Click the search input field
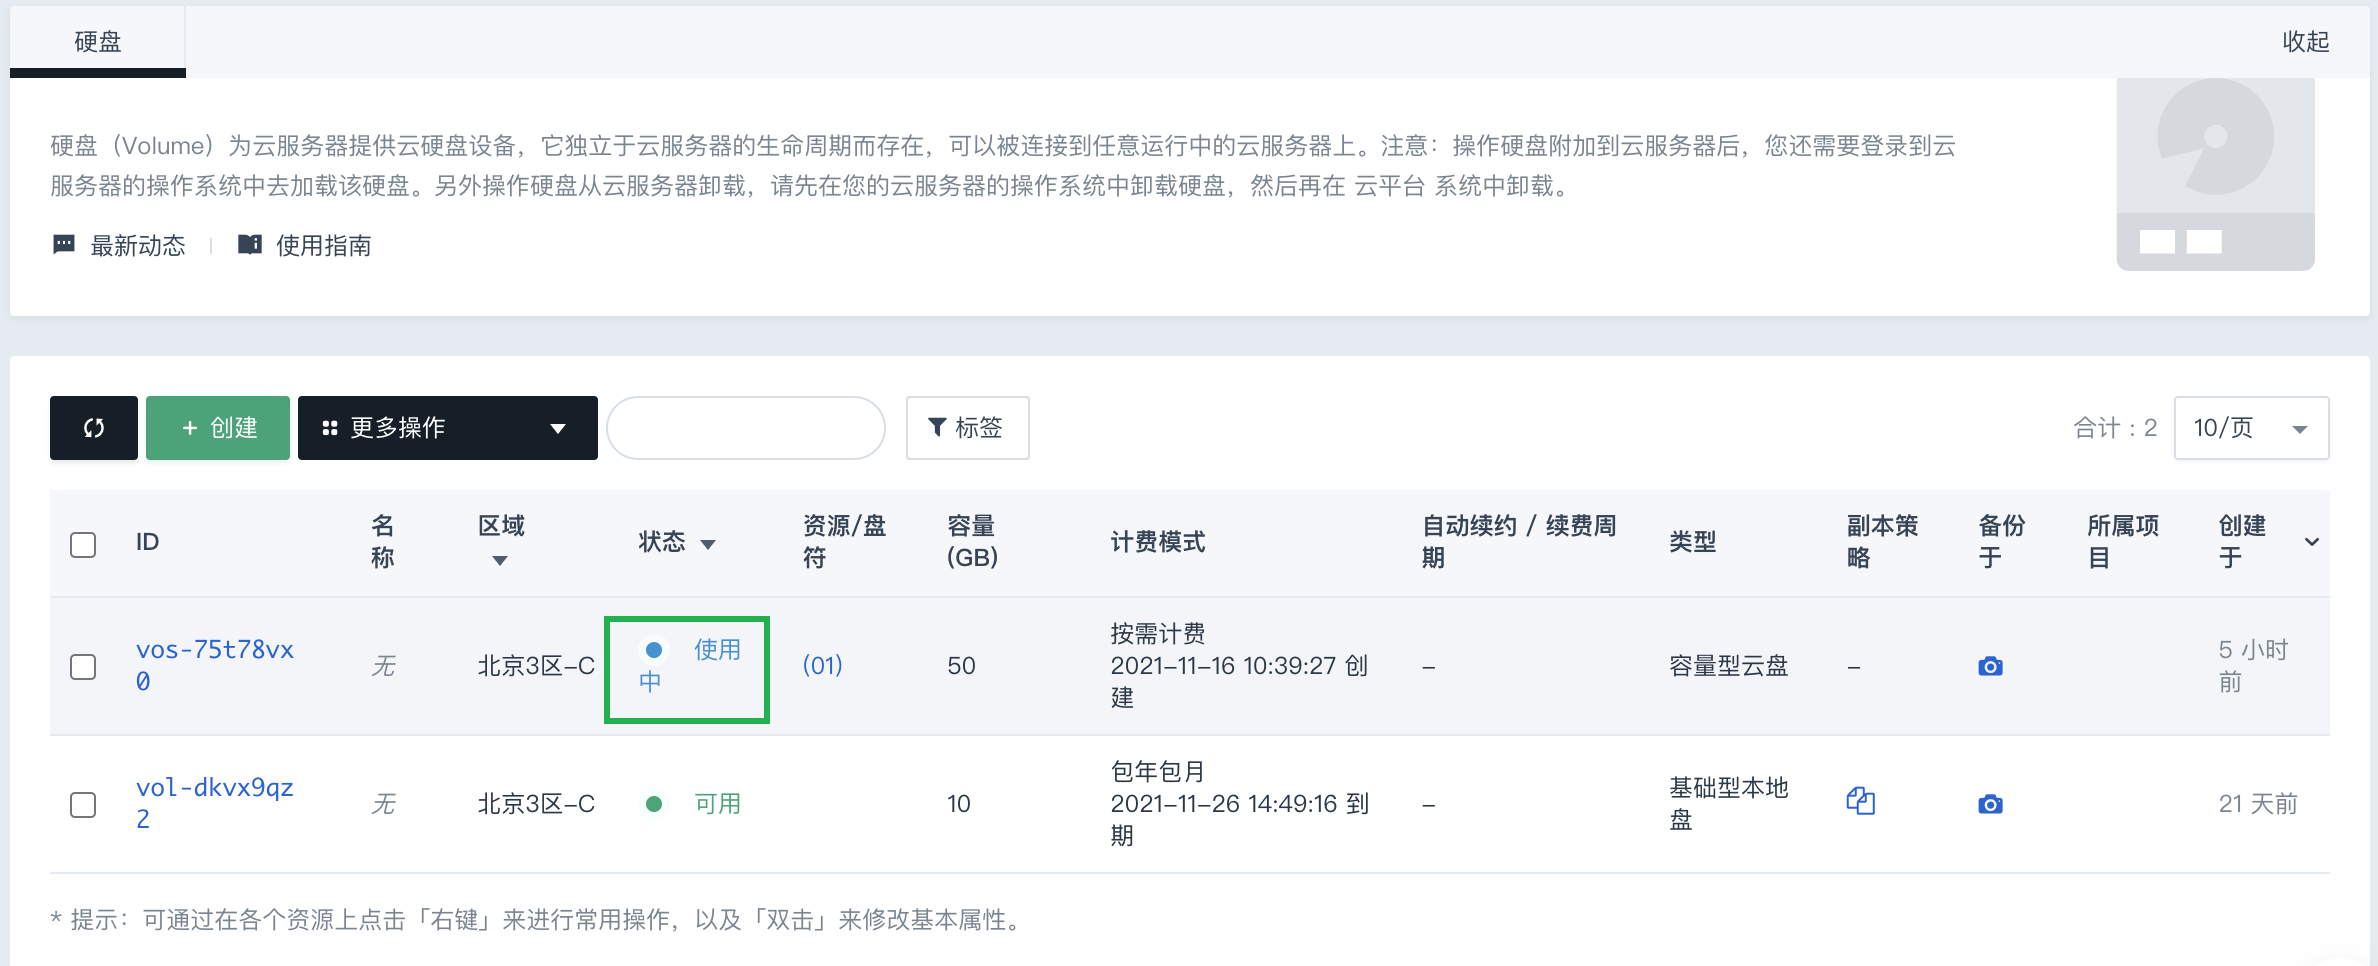2378x966 pixels. pos(746,428)
